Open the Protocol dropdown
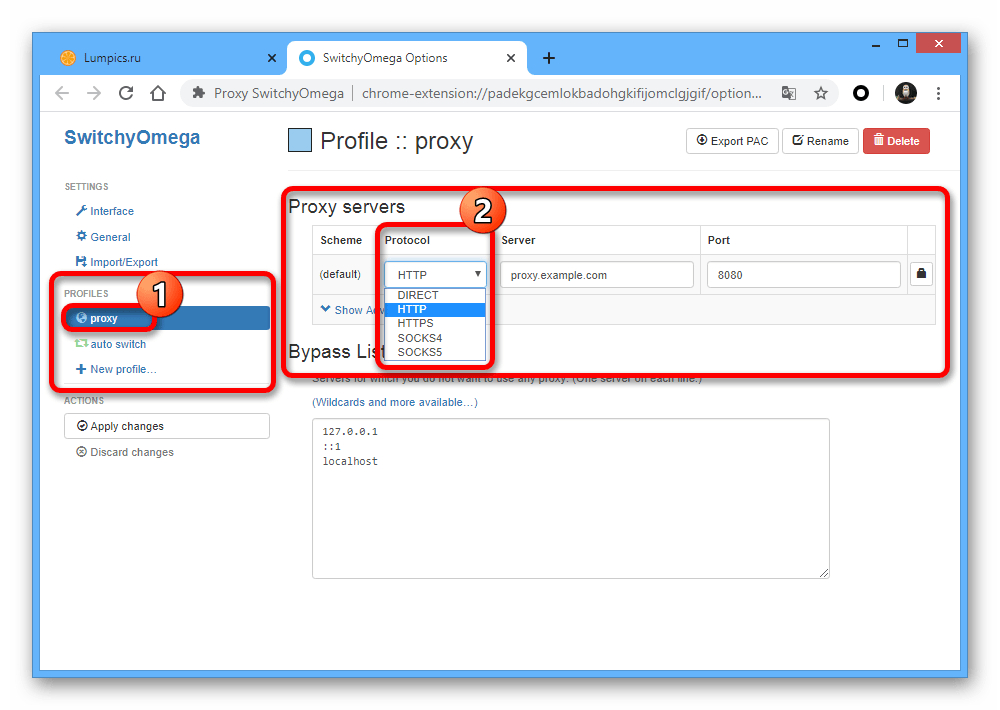Screen dimensions: 1000x710 (x=436, y=275)
